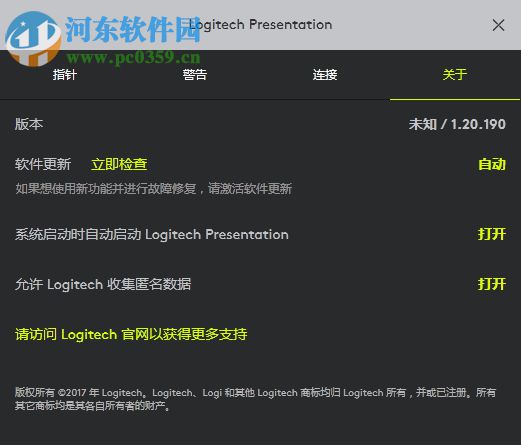Open the 警告 tab
Viewport: 521px width, 445px height.
click(x=195, y=75)
